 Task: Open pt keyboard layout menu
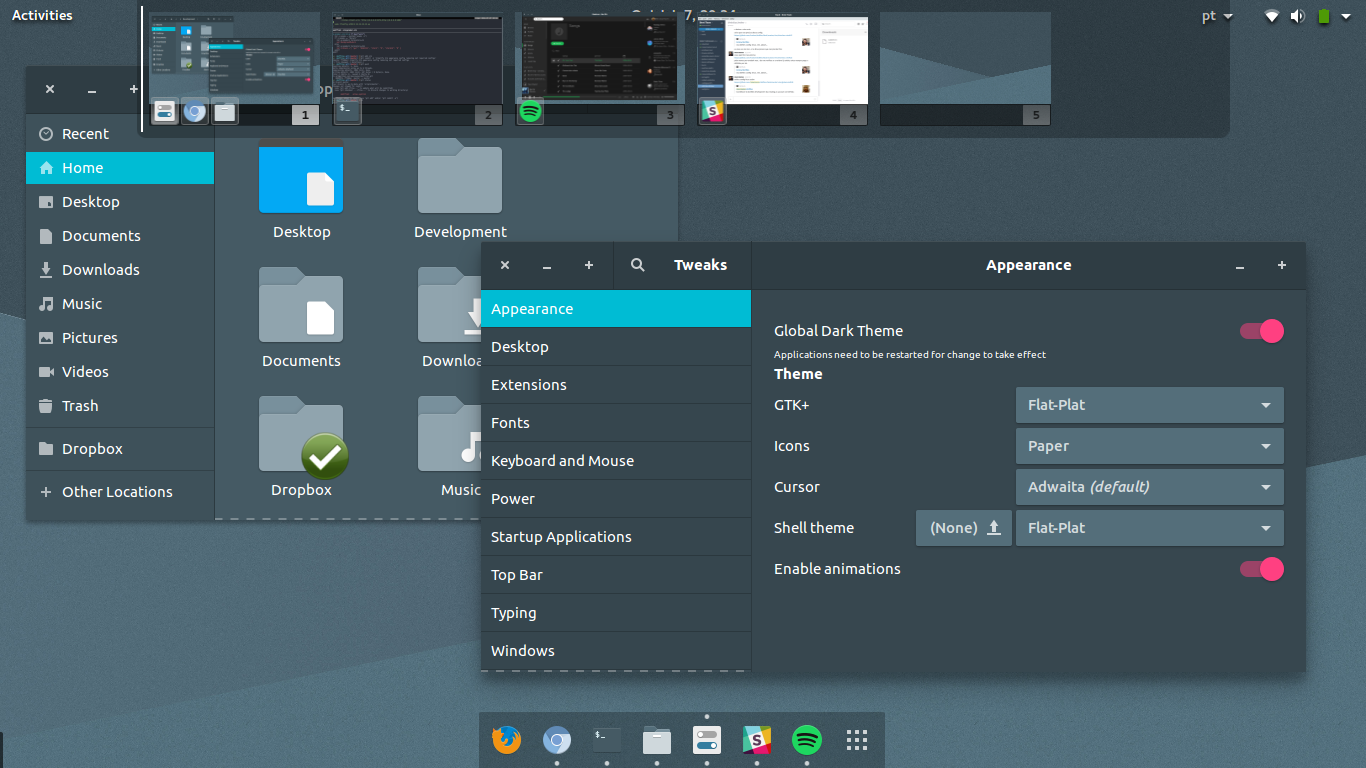click(1217, 15)
